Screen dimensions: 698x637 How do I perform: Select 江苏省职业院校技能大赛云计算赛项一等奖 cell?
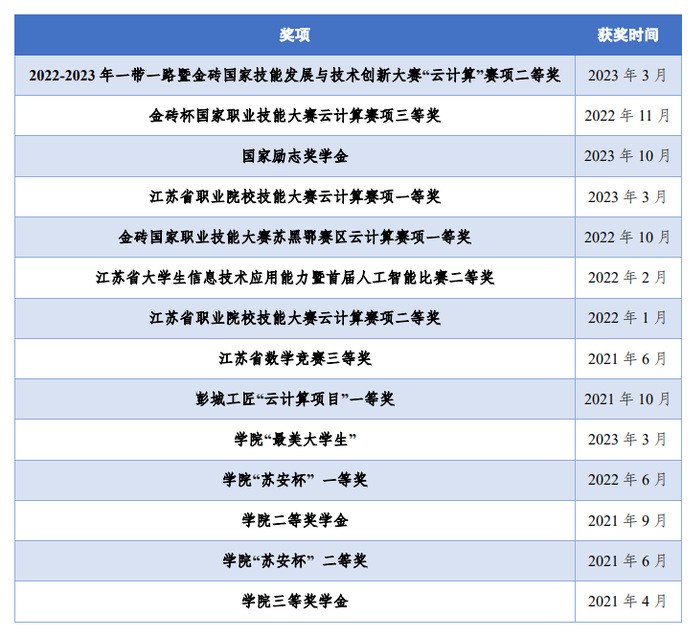point(295,197)
